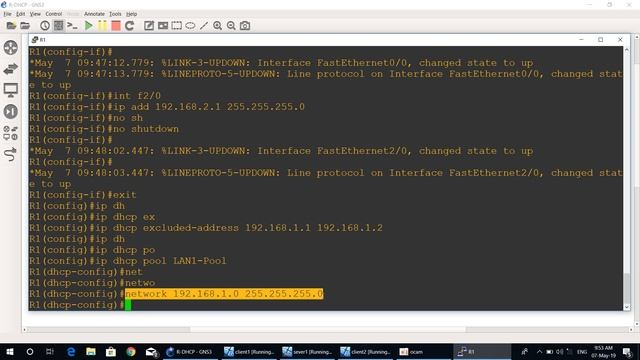Open Cortana search circle

(x=30, y=351)
